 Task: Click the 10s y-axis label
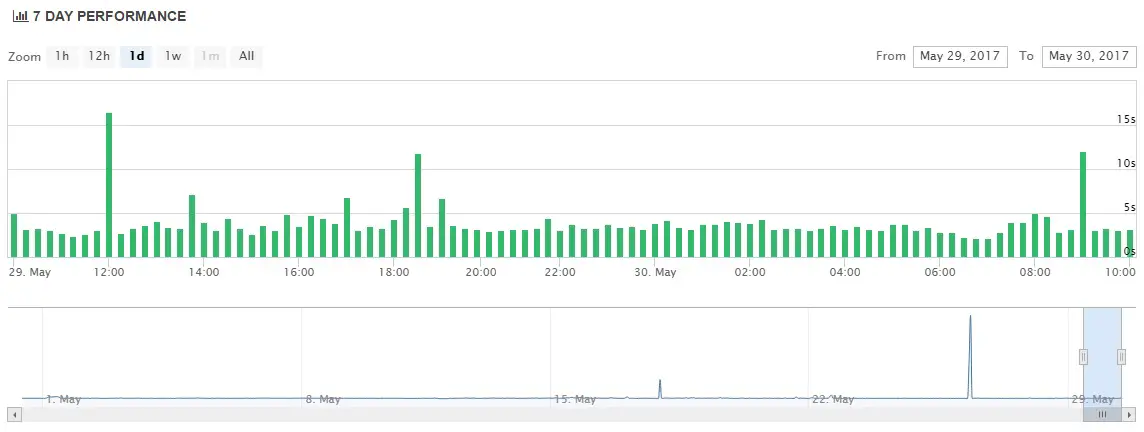tap(1126, 163)
